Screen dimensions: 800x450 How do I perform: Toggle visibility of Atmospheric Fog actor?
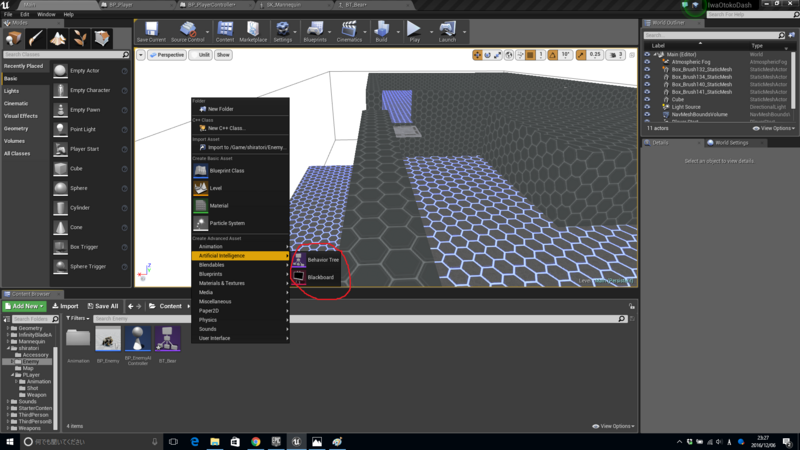tap(647, 62)
